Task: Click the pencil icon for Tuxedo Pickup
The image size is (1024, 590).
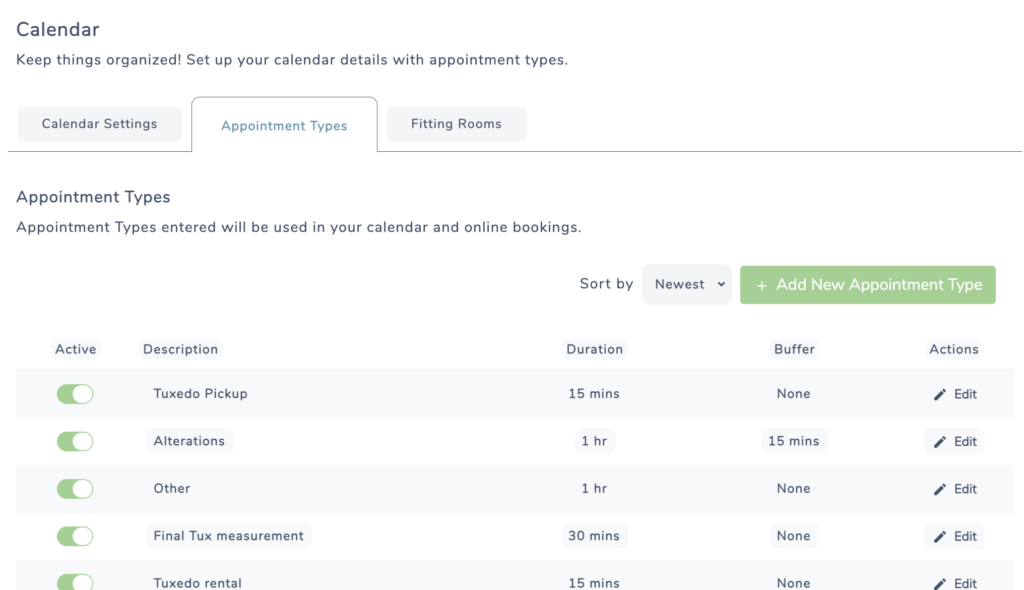Action: pos(940,394)
